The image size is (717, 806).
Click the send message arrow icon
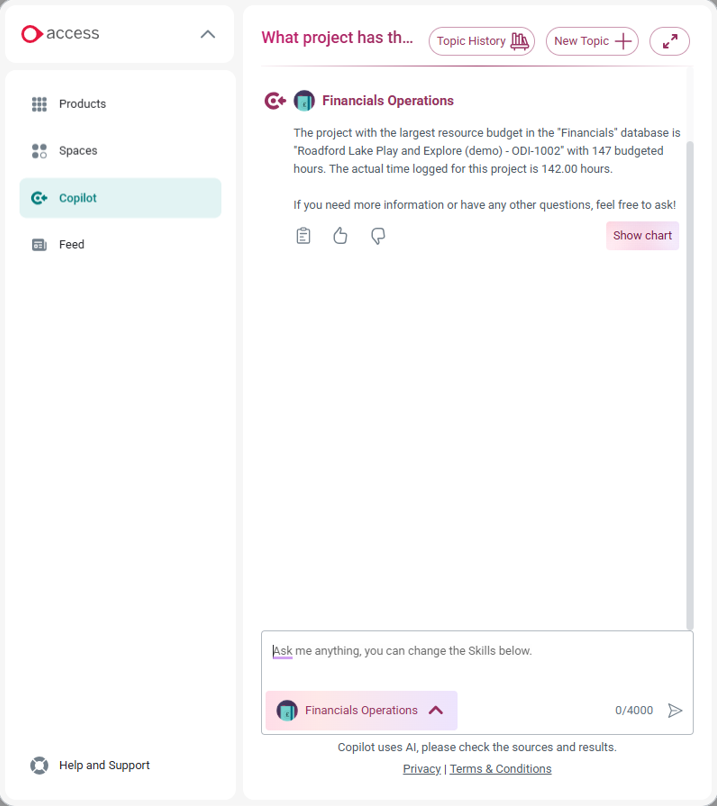[x=675, y=710]
